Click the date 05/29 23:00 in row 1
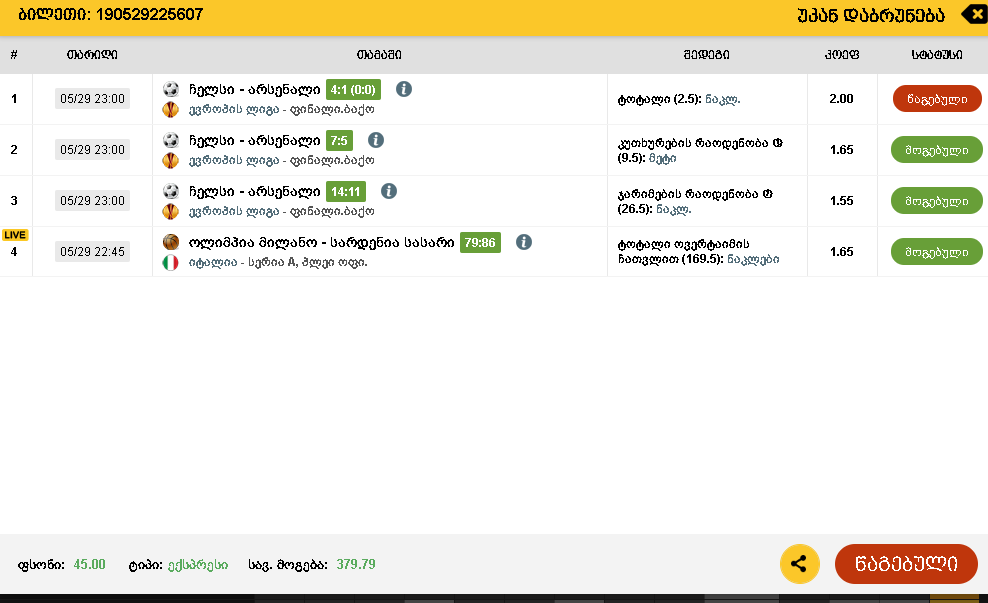This screenshot has height=603, width=988. (x=93, y=99)
